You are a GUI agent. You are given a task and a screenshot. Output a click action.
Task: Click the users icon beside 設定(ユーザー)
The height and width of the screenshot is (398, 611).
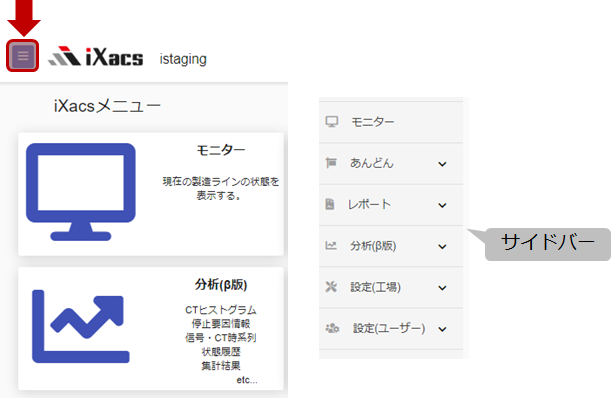[332, 328]
